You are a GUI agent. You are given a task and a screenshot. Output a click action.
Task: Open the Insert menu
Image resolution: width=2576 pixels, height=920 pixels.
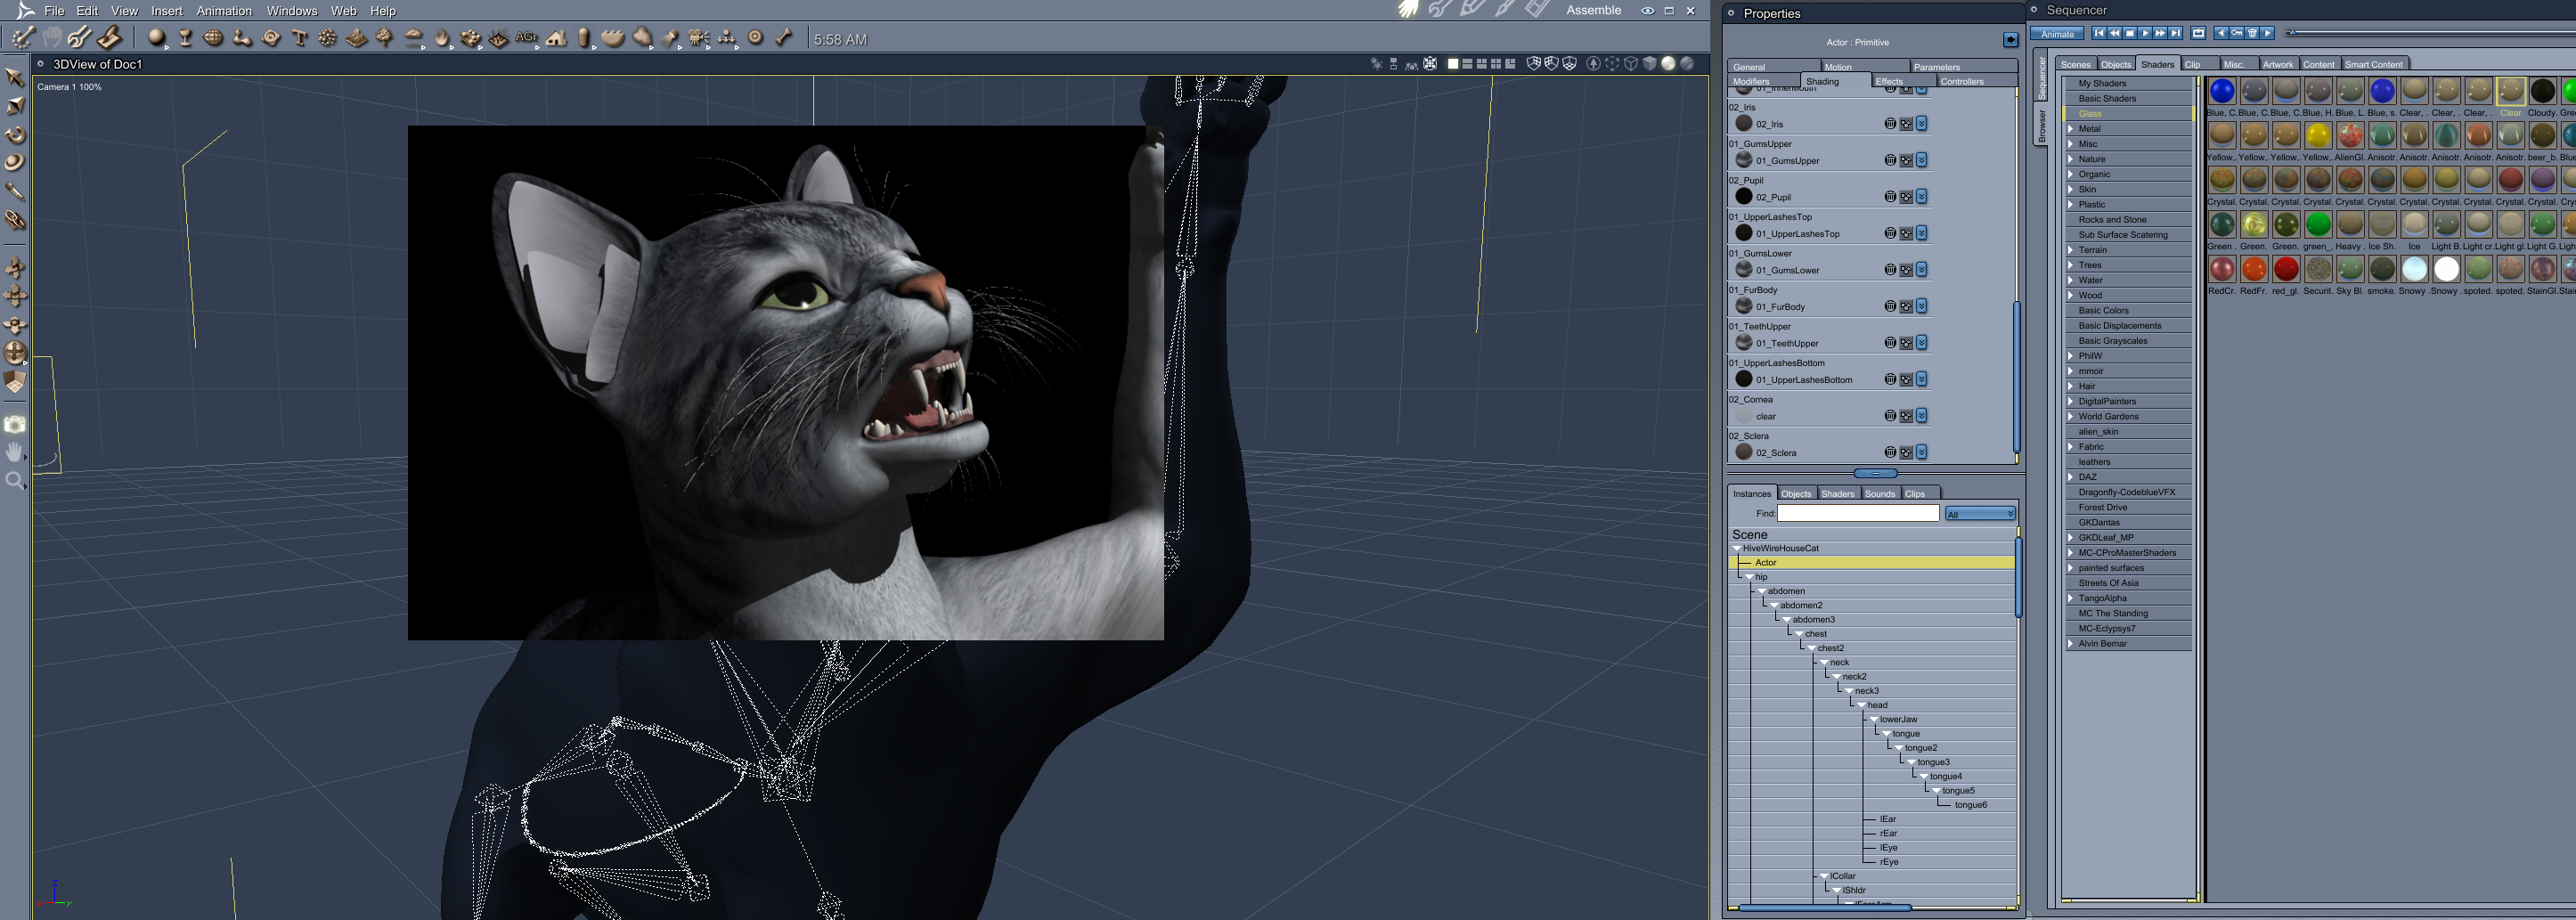pos(166,11)
